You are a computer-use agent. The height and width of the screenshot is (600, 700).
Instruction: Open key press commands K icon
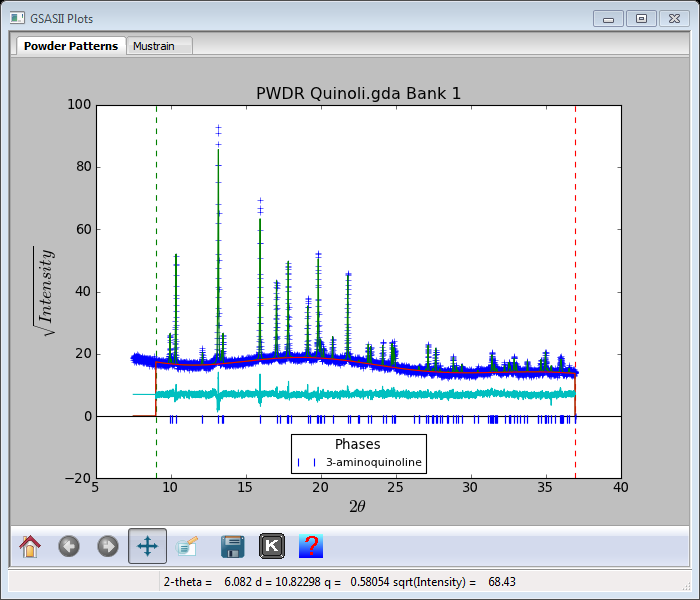[271, 546]
